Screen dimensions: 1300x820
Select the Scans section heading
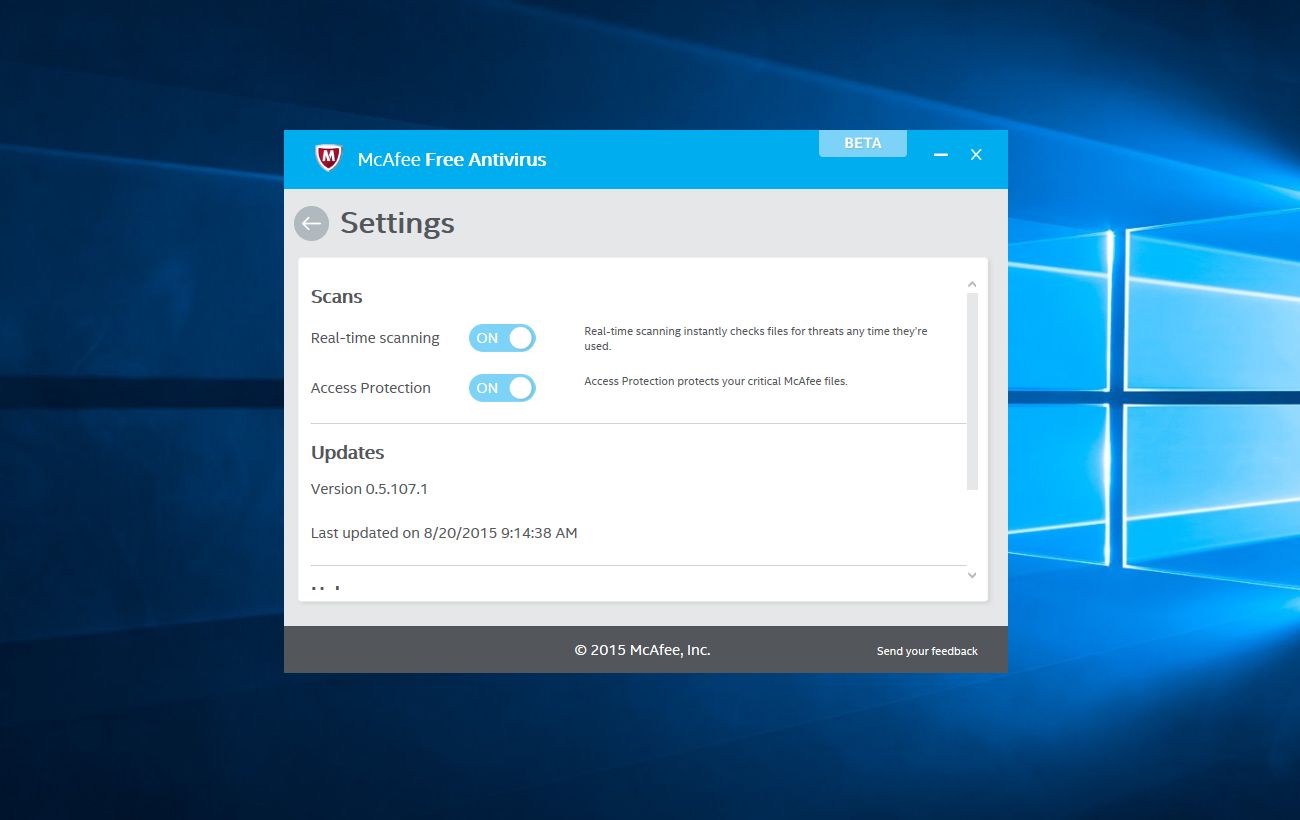336,297
